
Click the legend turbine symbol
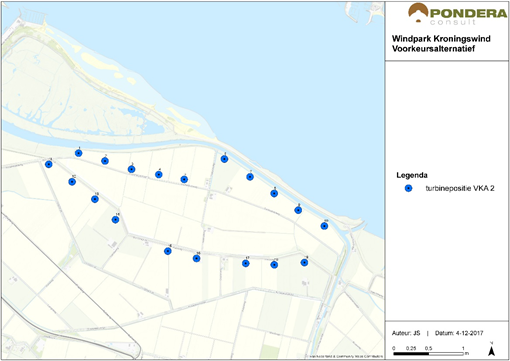tap(408, 188)
